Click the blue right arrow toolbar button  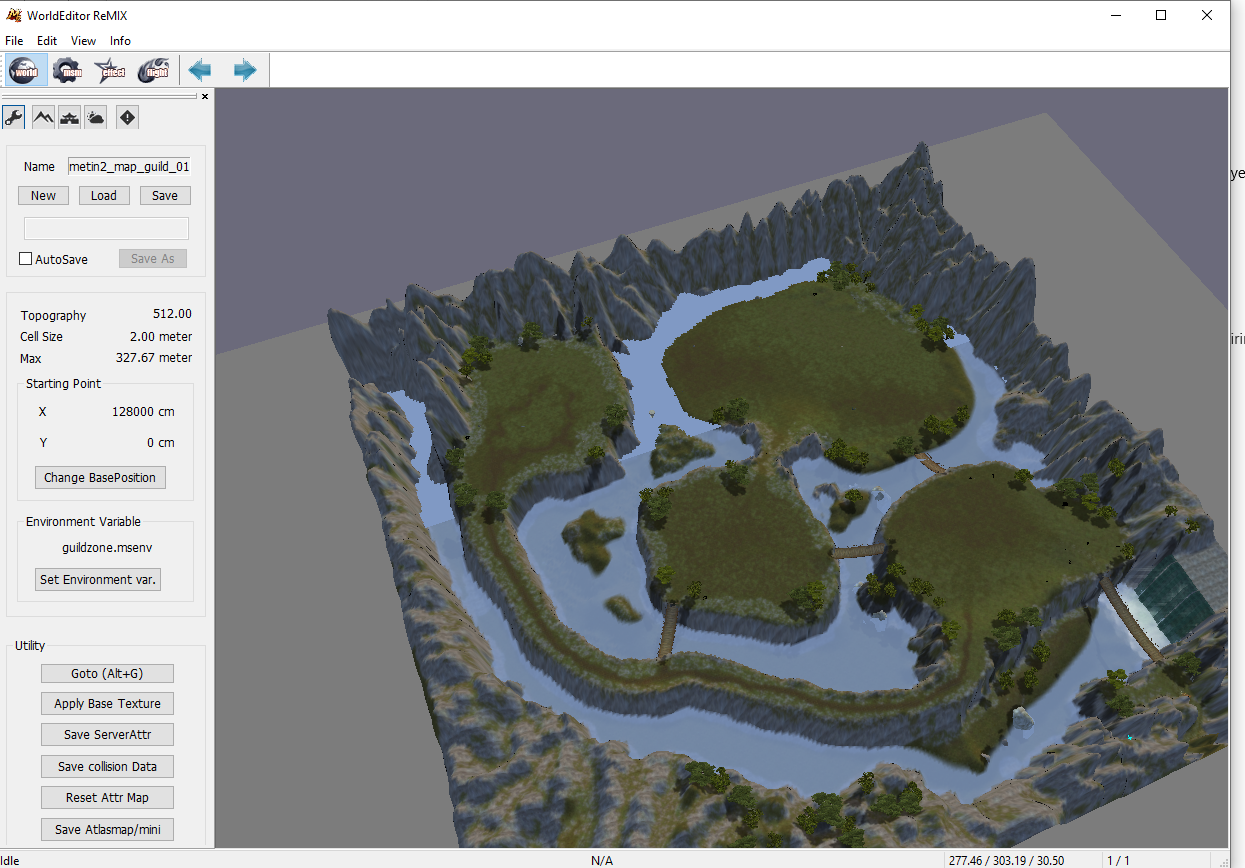click(245, 70)
